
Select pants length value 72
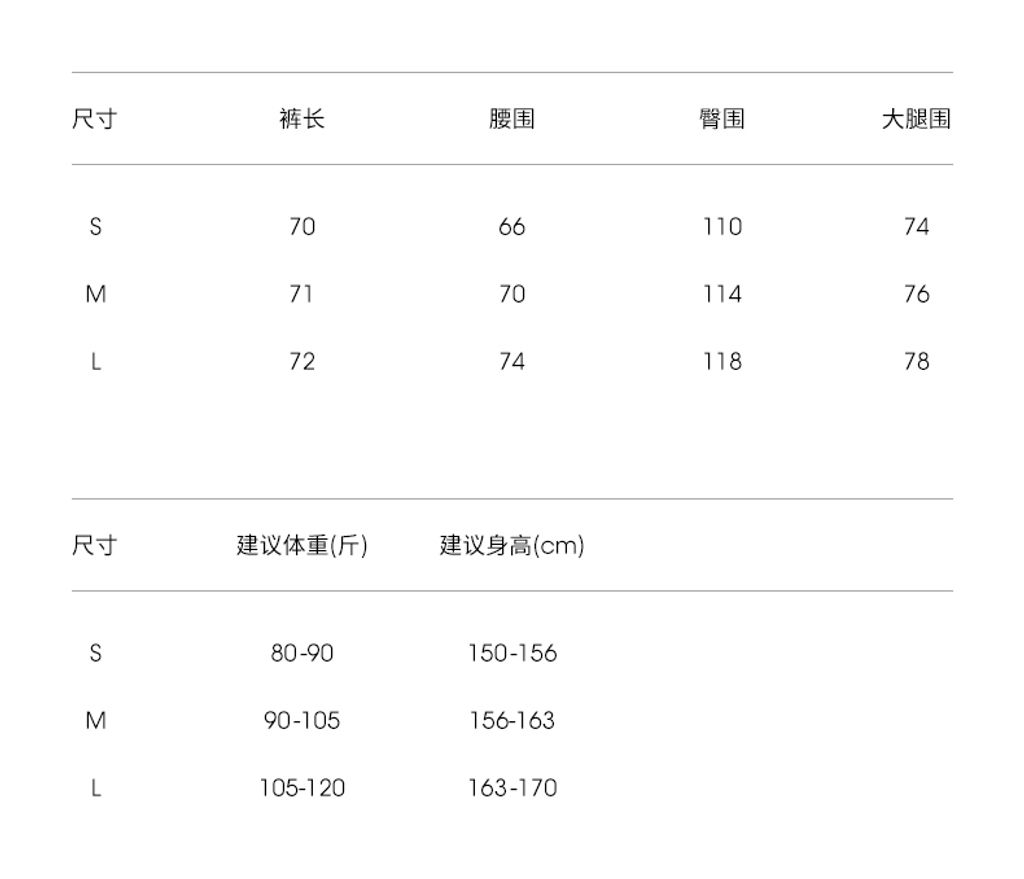tap(302, 361)
